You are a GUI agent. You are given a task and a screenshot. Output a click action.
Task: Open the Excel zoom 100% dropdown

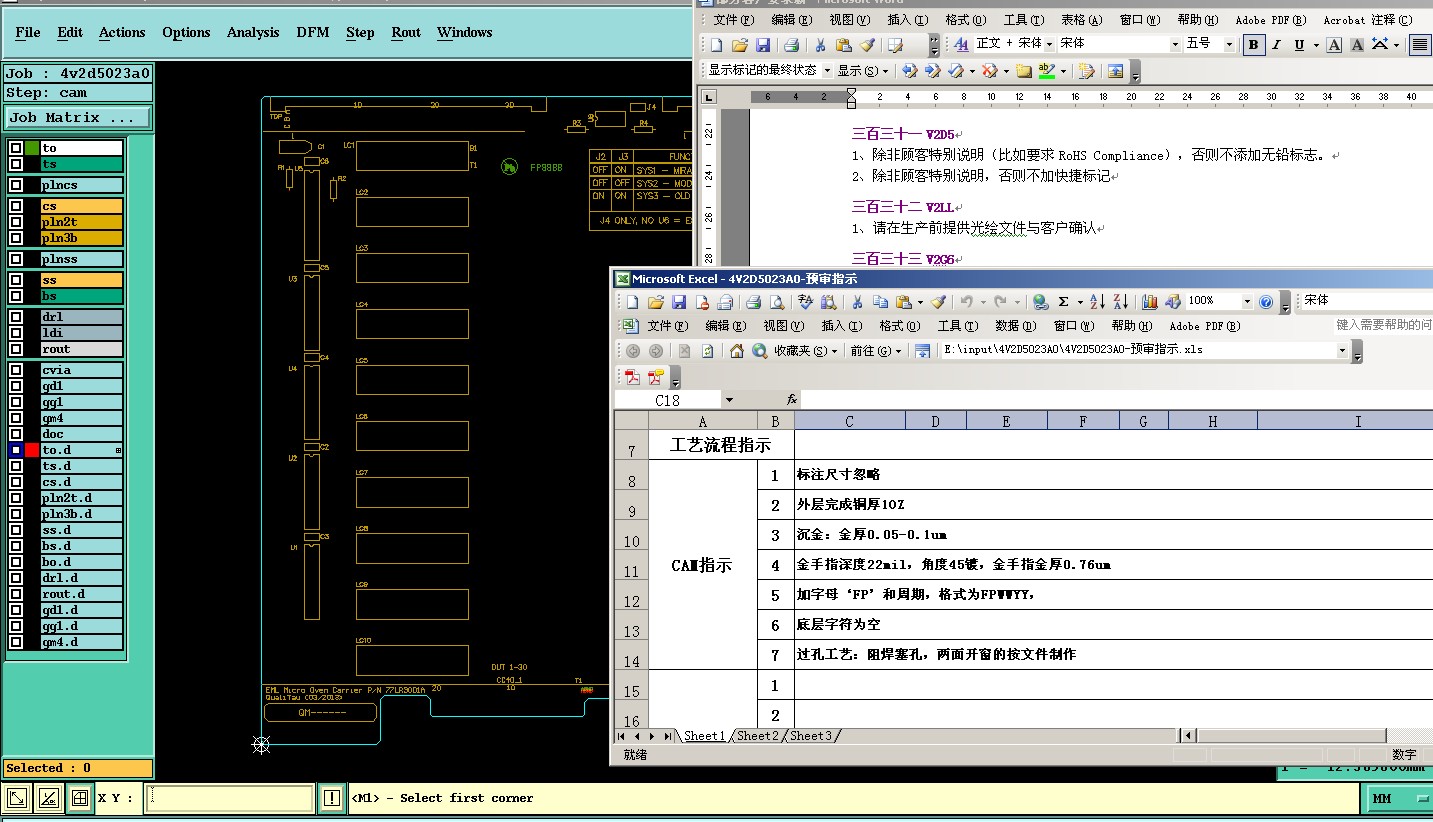click(x=1247, y=302)
